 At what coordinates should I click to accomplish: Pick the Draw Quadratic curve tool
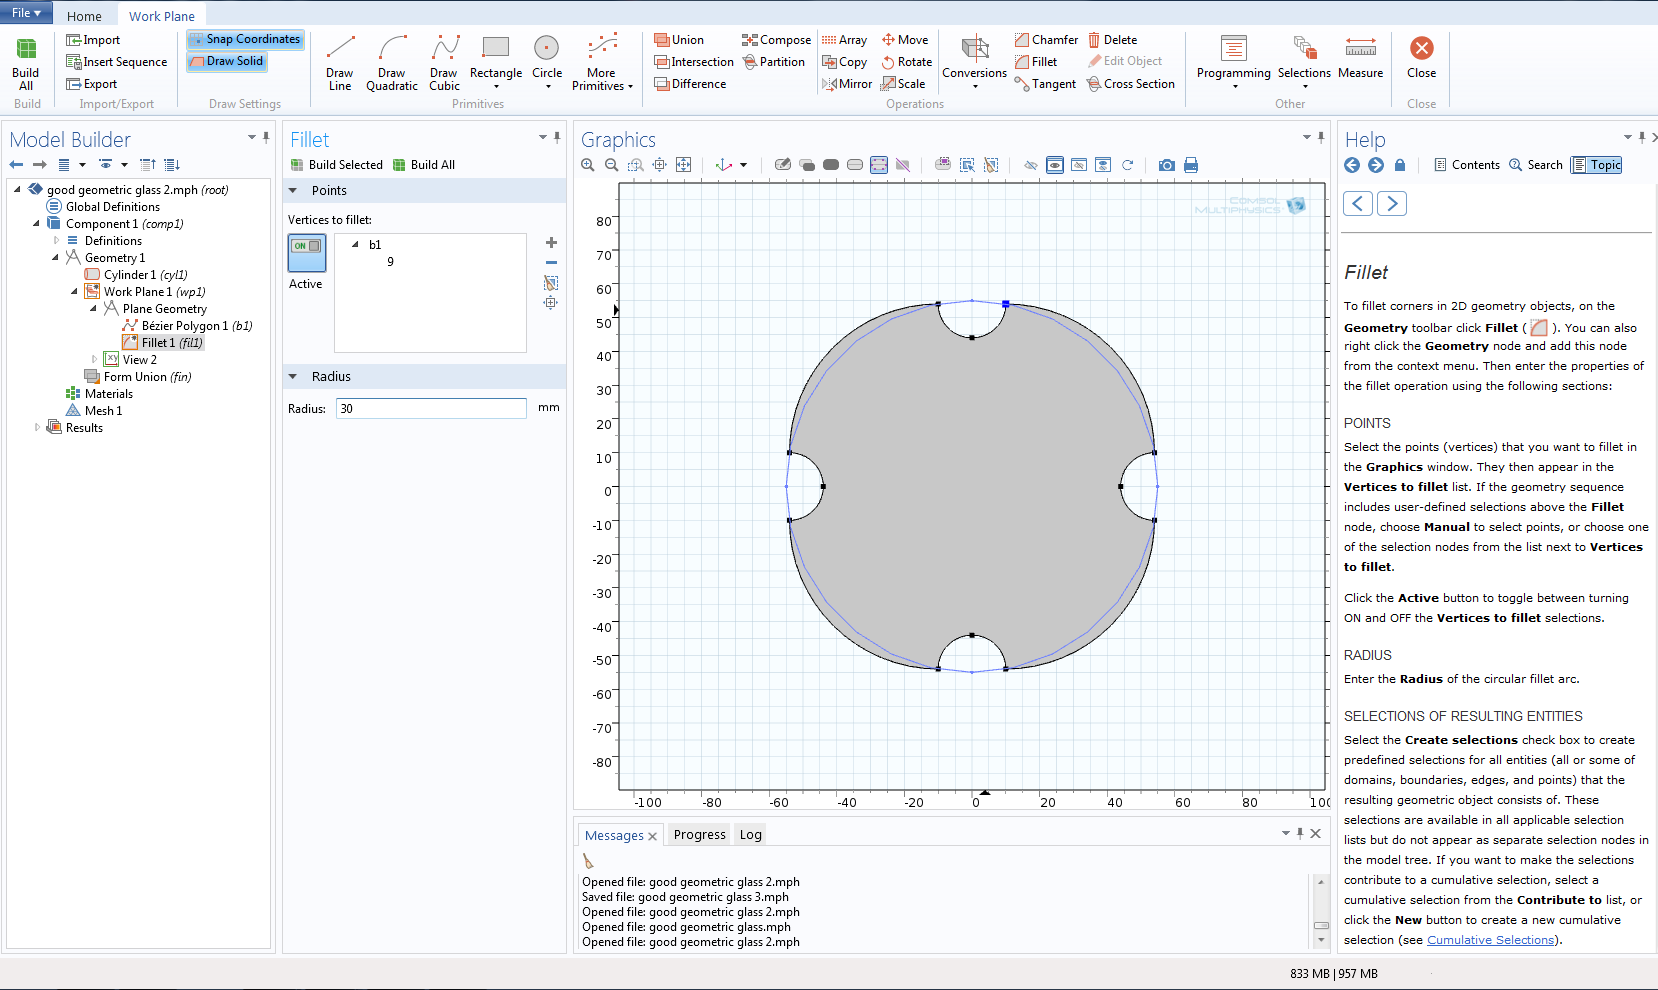pyautogui.click(x=392, y=62)
